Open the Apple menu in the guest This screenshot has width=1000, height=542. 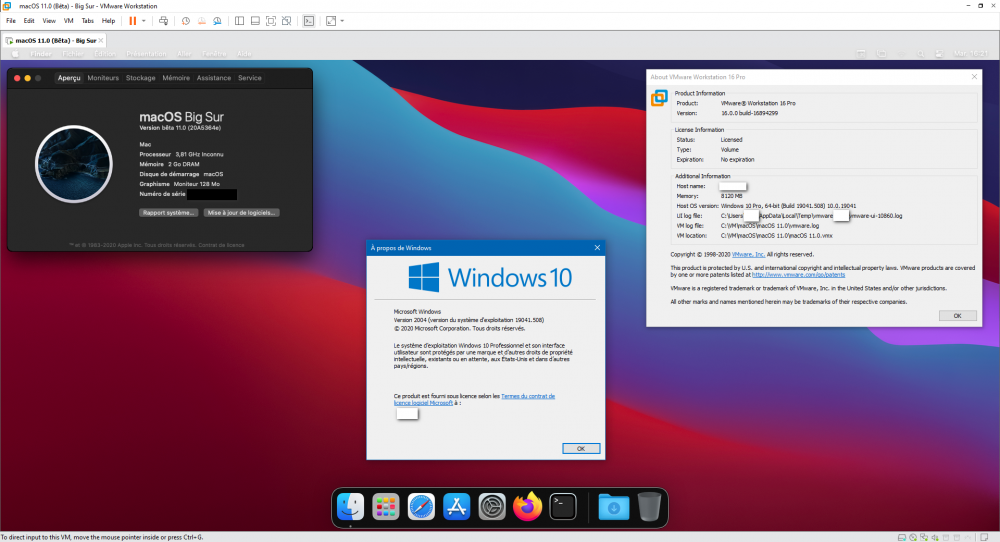(15, 54)
